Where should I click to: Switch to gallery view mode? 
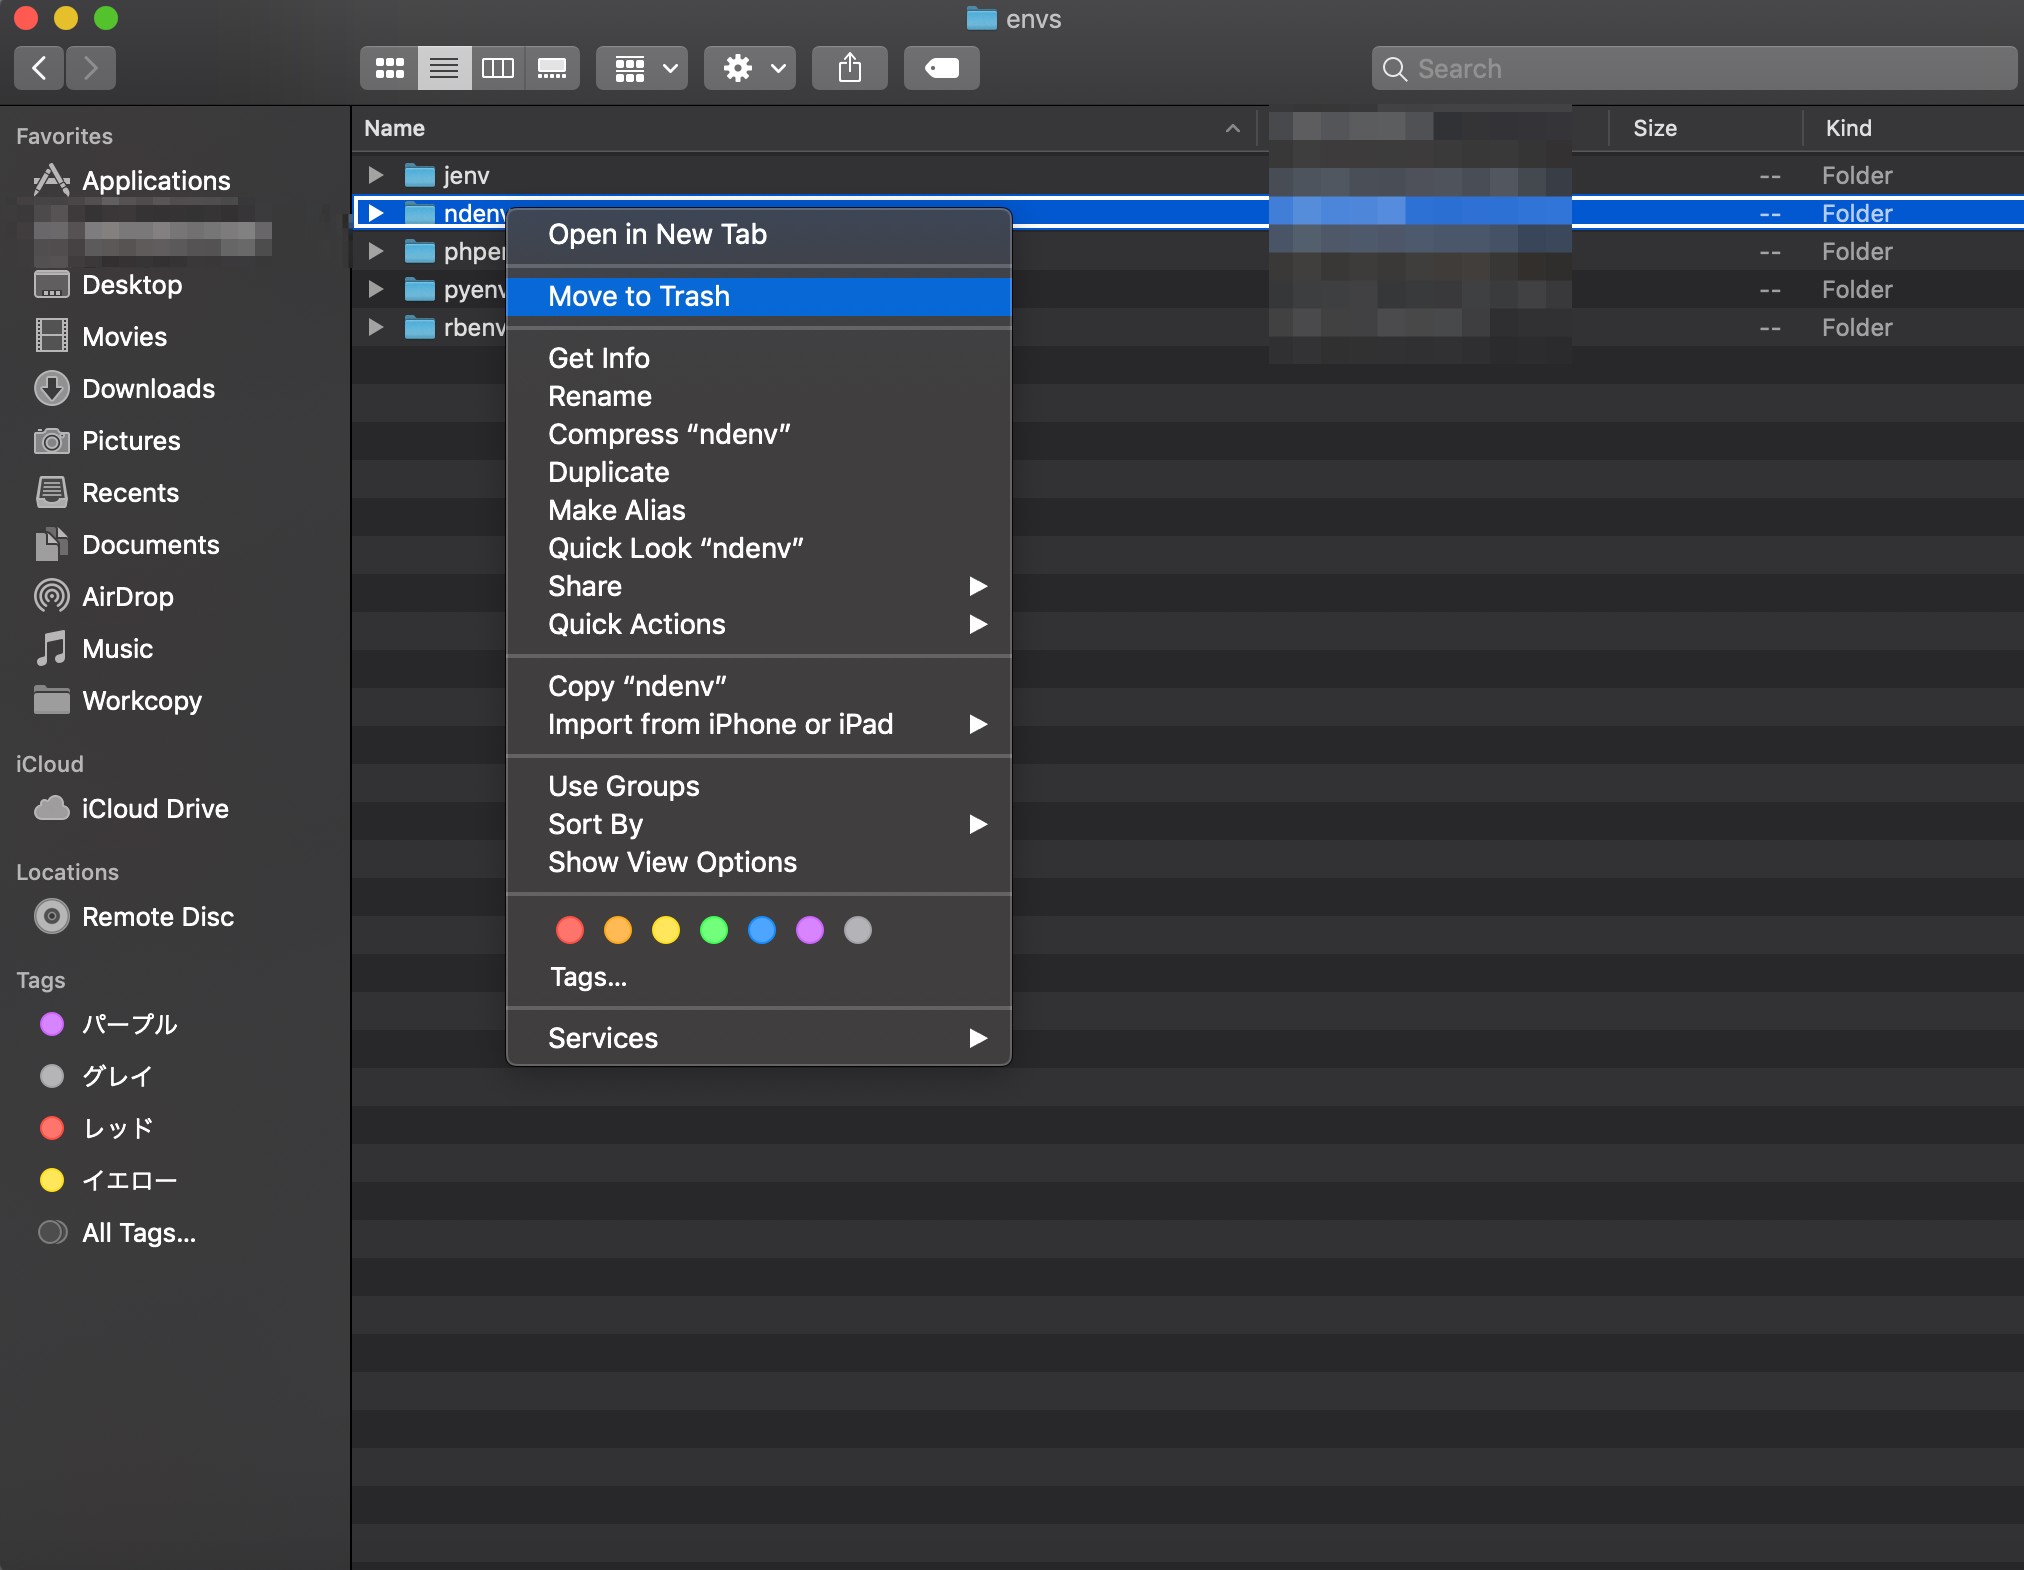(x=552, y=68)
